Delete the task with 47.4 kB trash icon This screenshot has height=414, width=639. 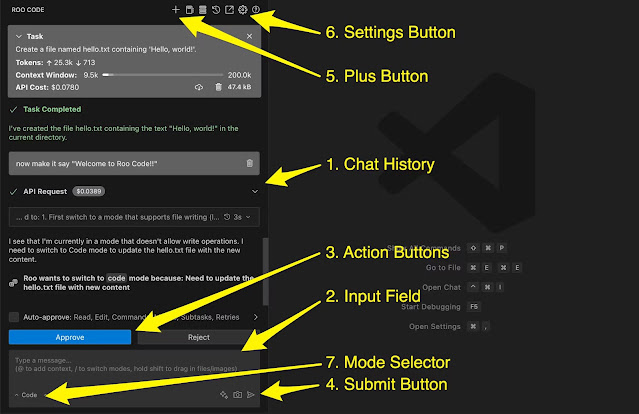tap(218, 87)
